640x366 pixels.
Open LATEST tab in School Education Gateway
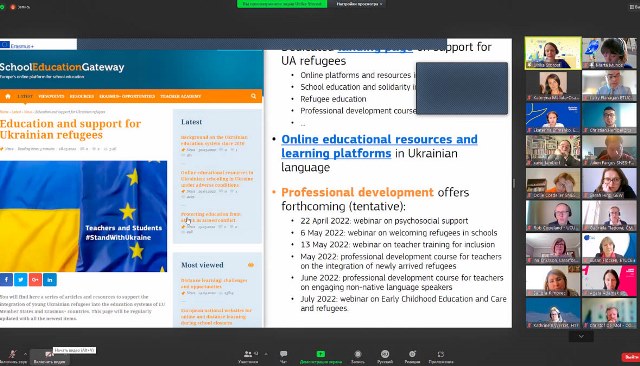click(25, 96)
